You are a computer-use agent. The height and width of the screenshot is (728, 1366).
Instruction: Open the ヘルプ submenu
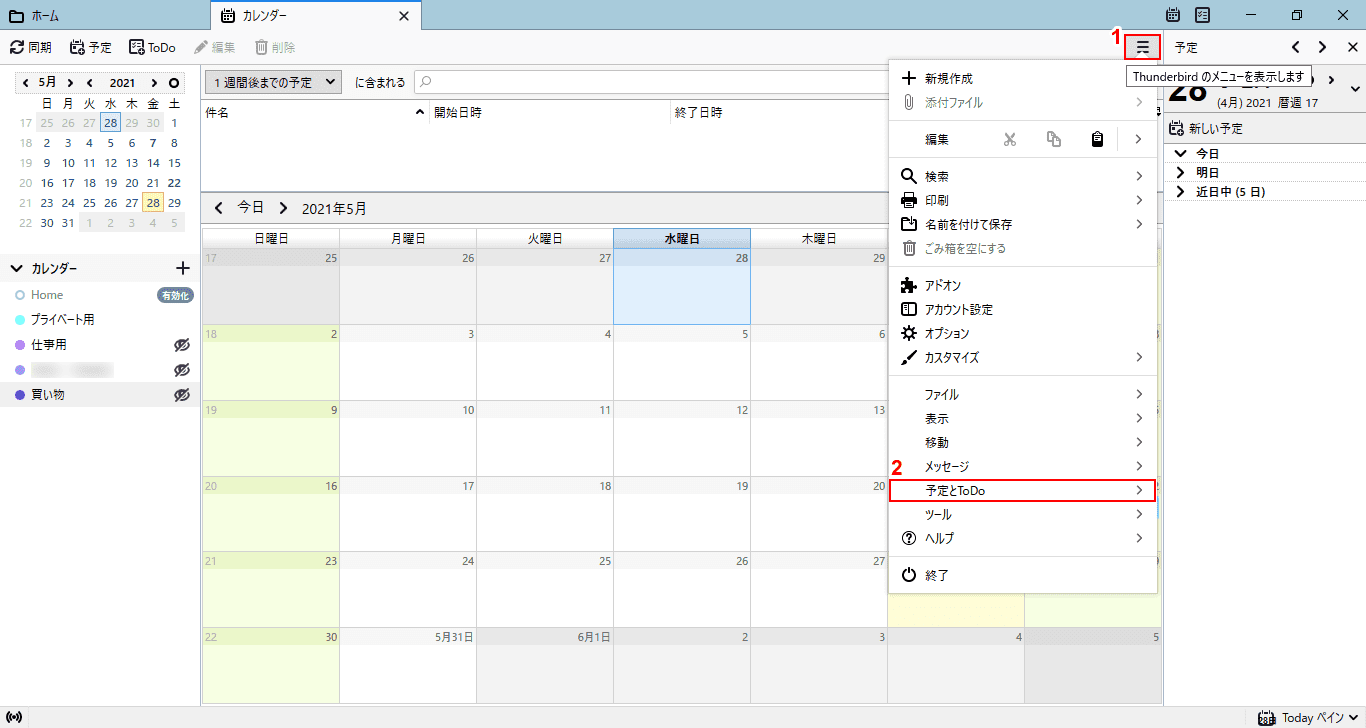(x=1023, y=538)
